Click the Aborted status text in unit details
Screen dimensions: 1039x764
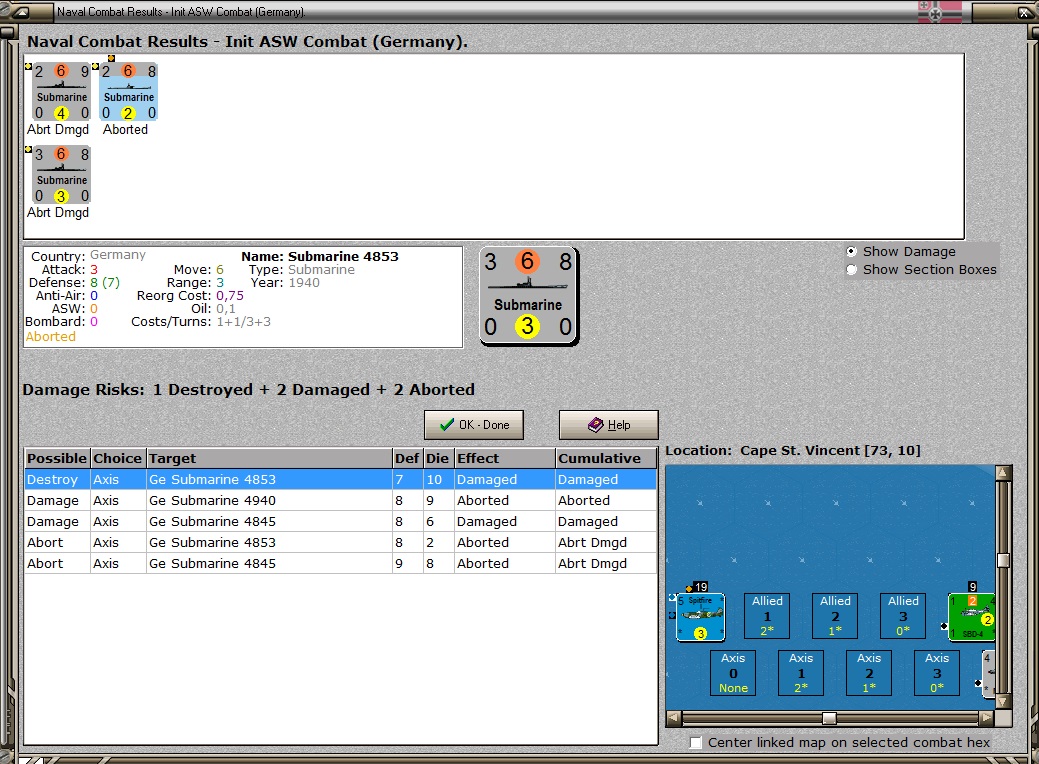(x=50, y=337)
